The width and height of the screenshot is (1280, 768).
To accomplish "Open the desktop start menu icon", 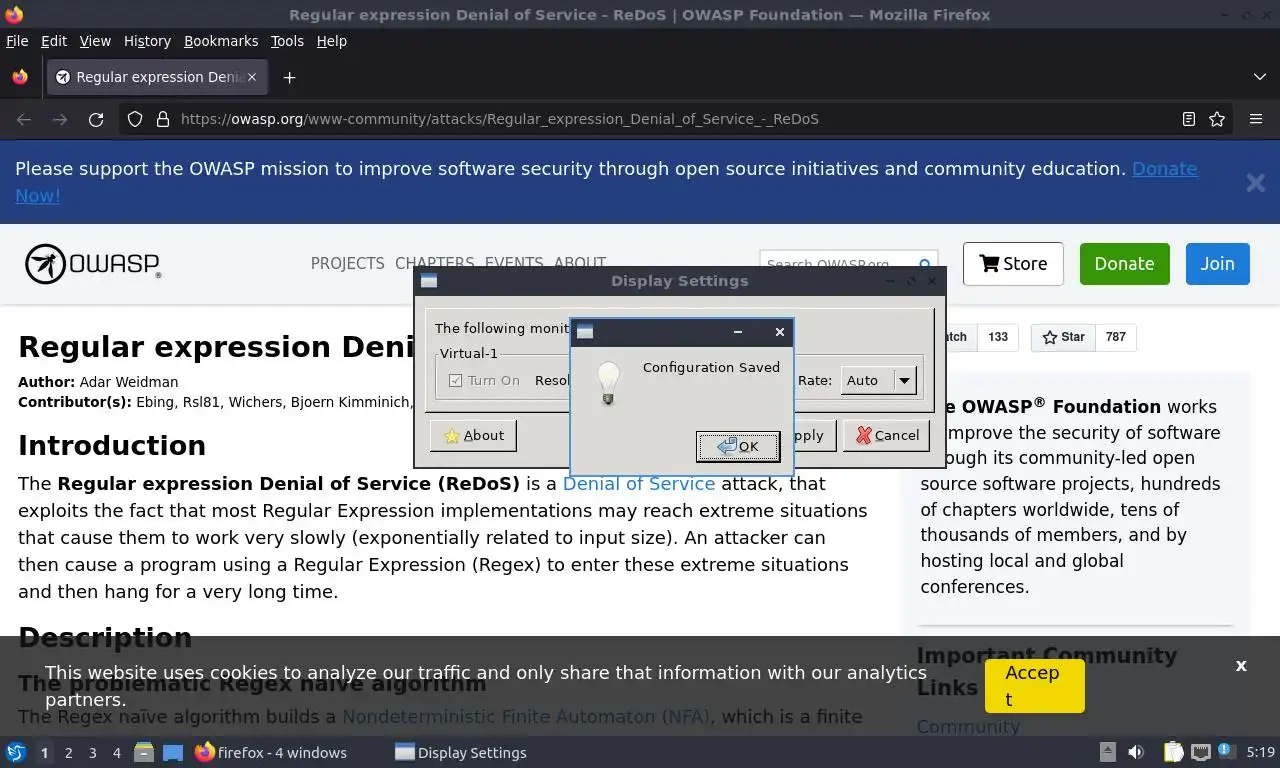I will pyautogui.click(x=16, y=753).
